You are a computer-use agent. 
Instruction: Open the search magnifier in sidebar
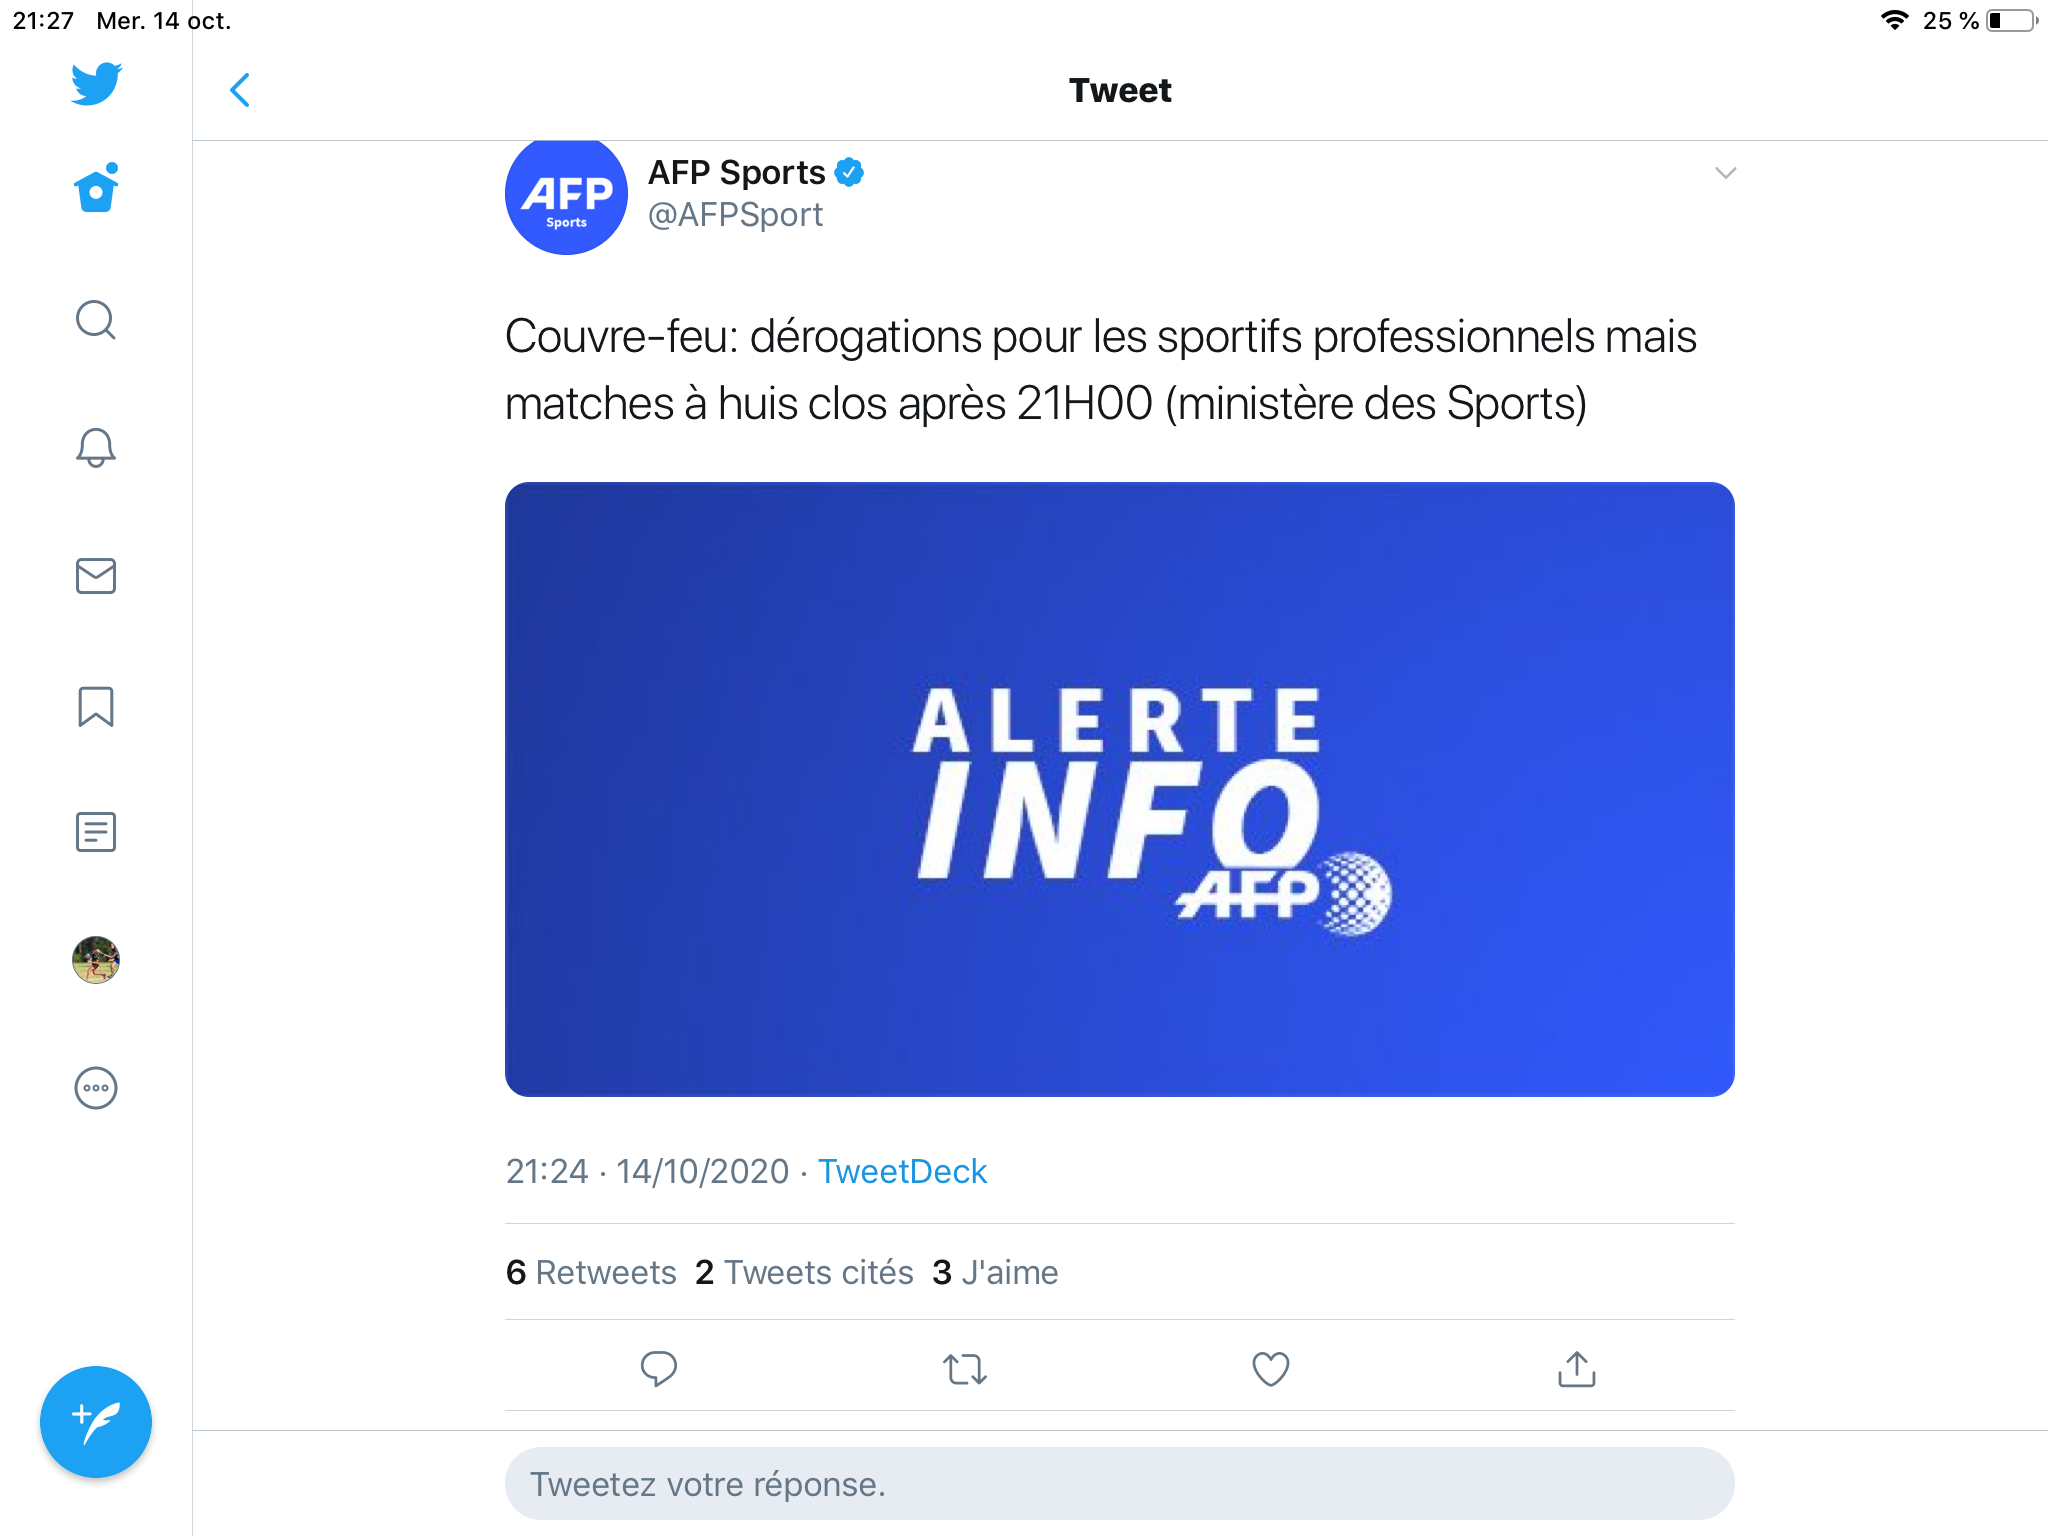(x=96, y=320)
